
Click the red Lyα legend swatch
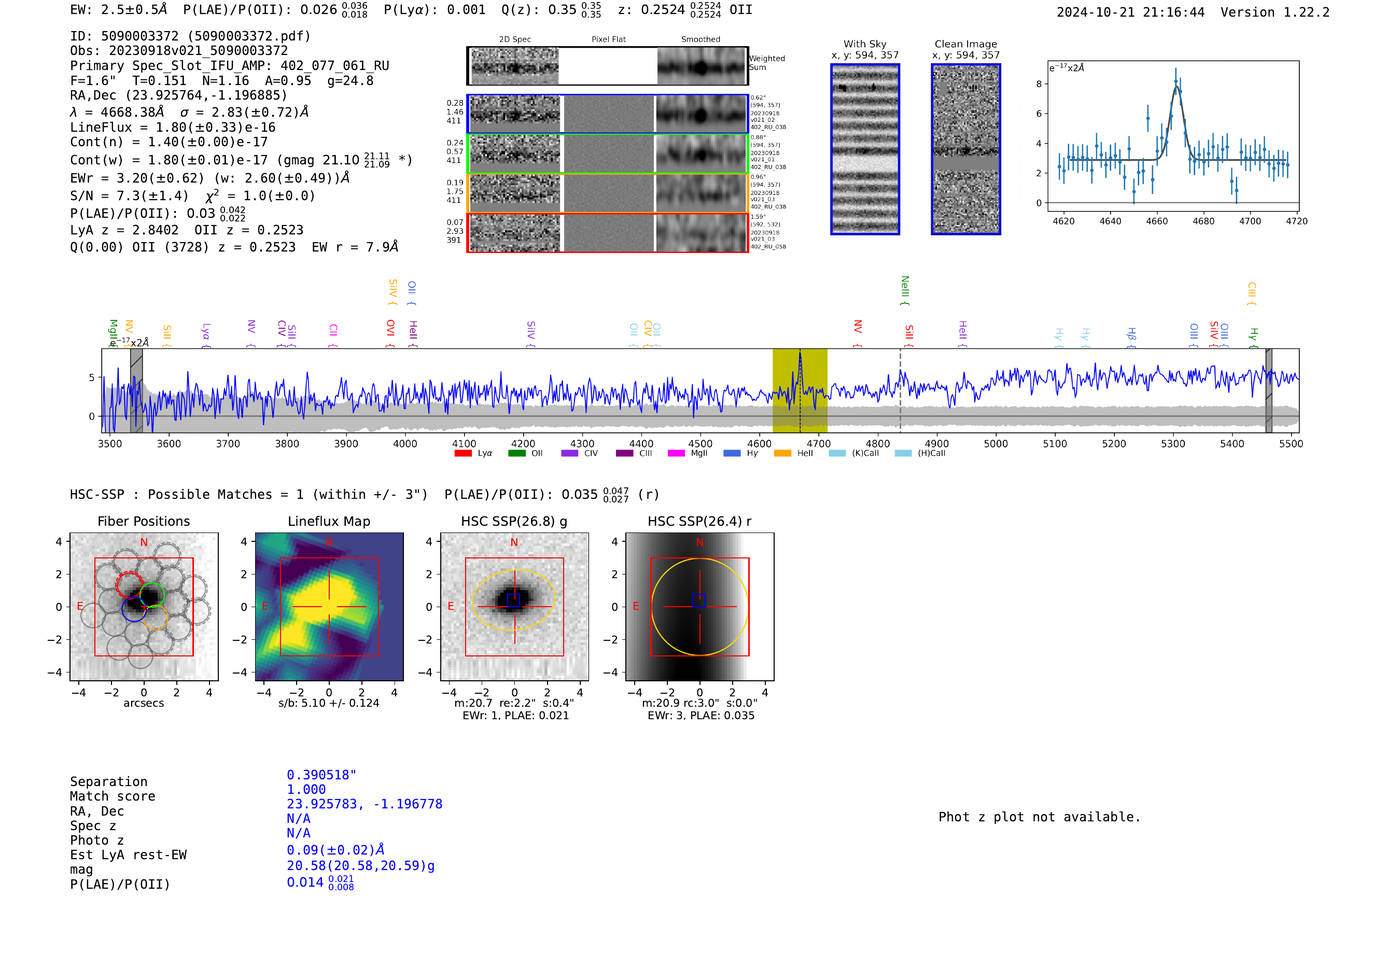(463, 453)
